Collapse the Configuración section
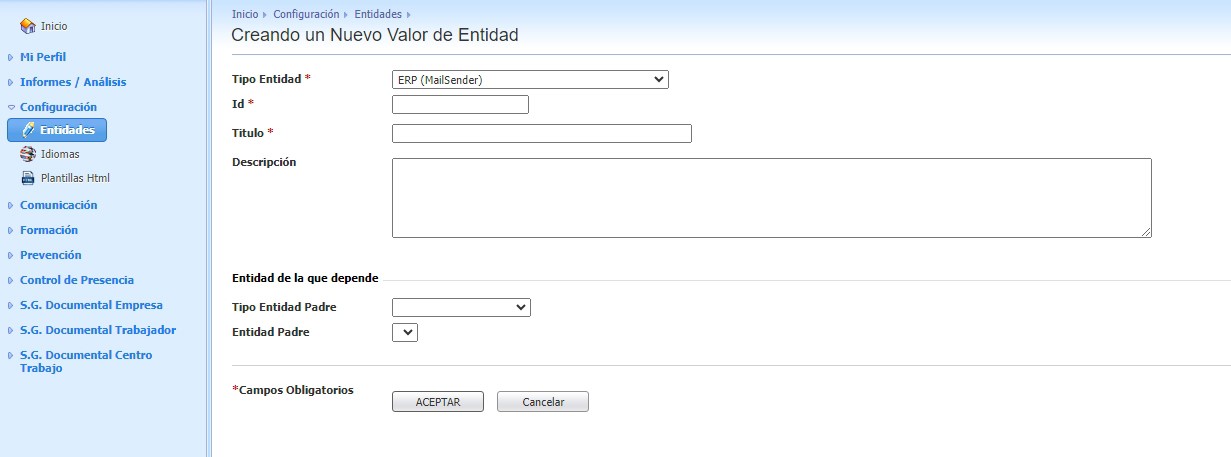The image size is (1231, 457). click(58, 106)
